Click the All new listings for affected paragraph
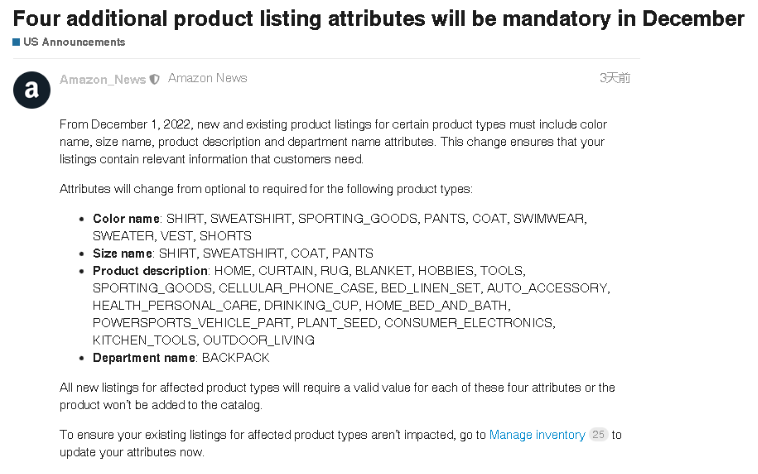Screen dimensions: 758x474 point(337,396)
